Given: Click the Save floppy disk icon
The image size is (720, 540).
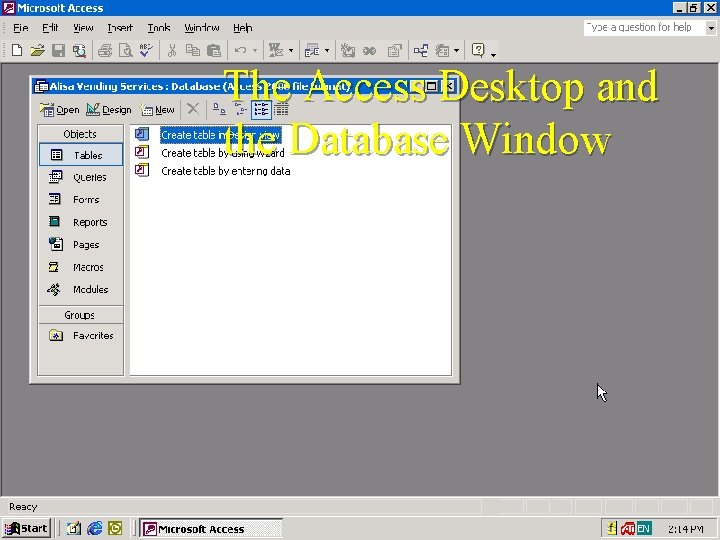Looking at the screenshot, I should (58, 50).
